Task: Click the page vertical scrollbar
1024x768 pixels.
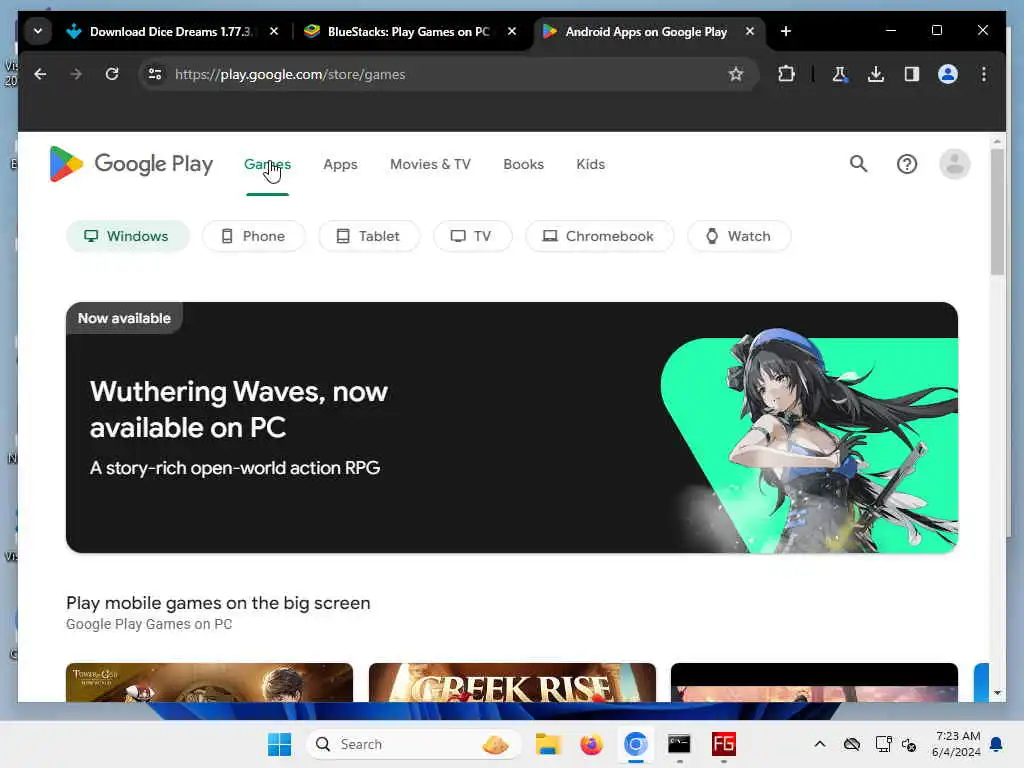Action: coord(997,212)
